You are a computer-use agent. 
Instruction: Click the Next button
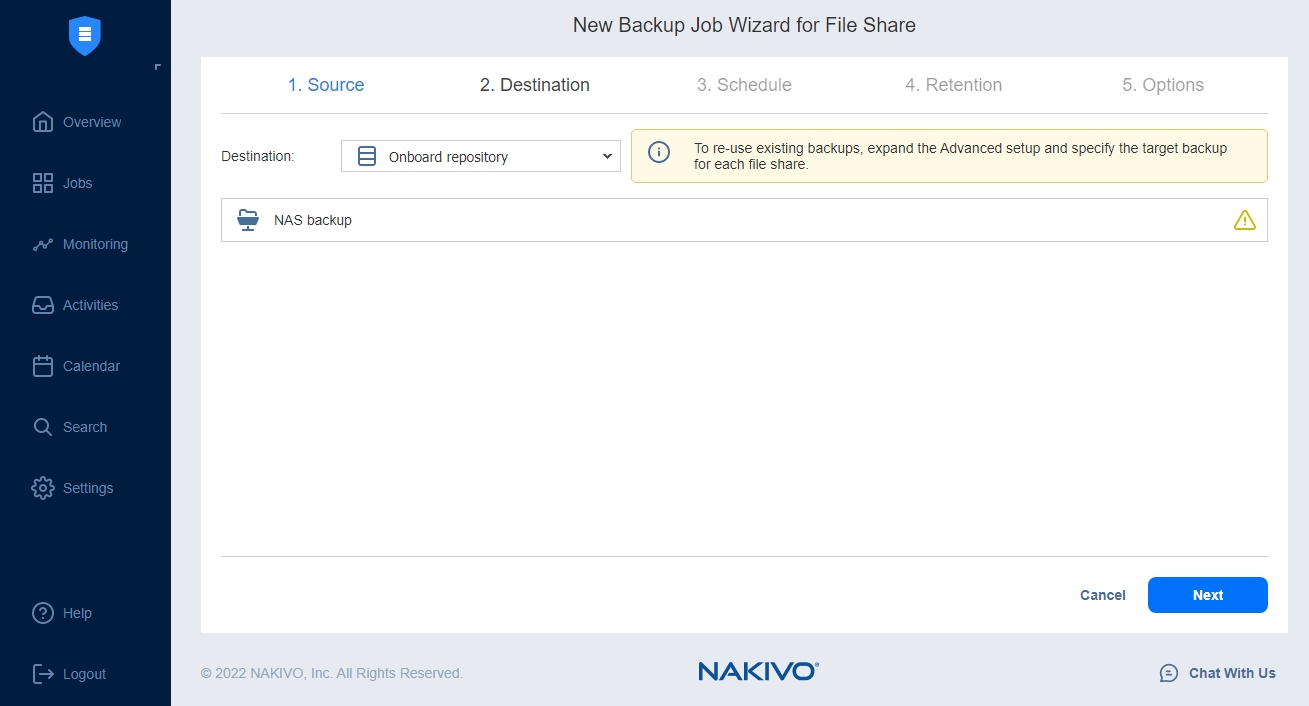[1207, 595]
